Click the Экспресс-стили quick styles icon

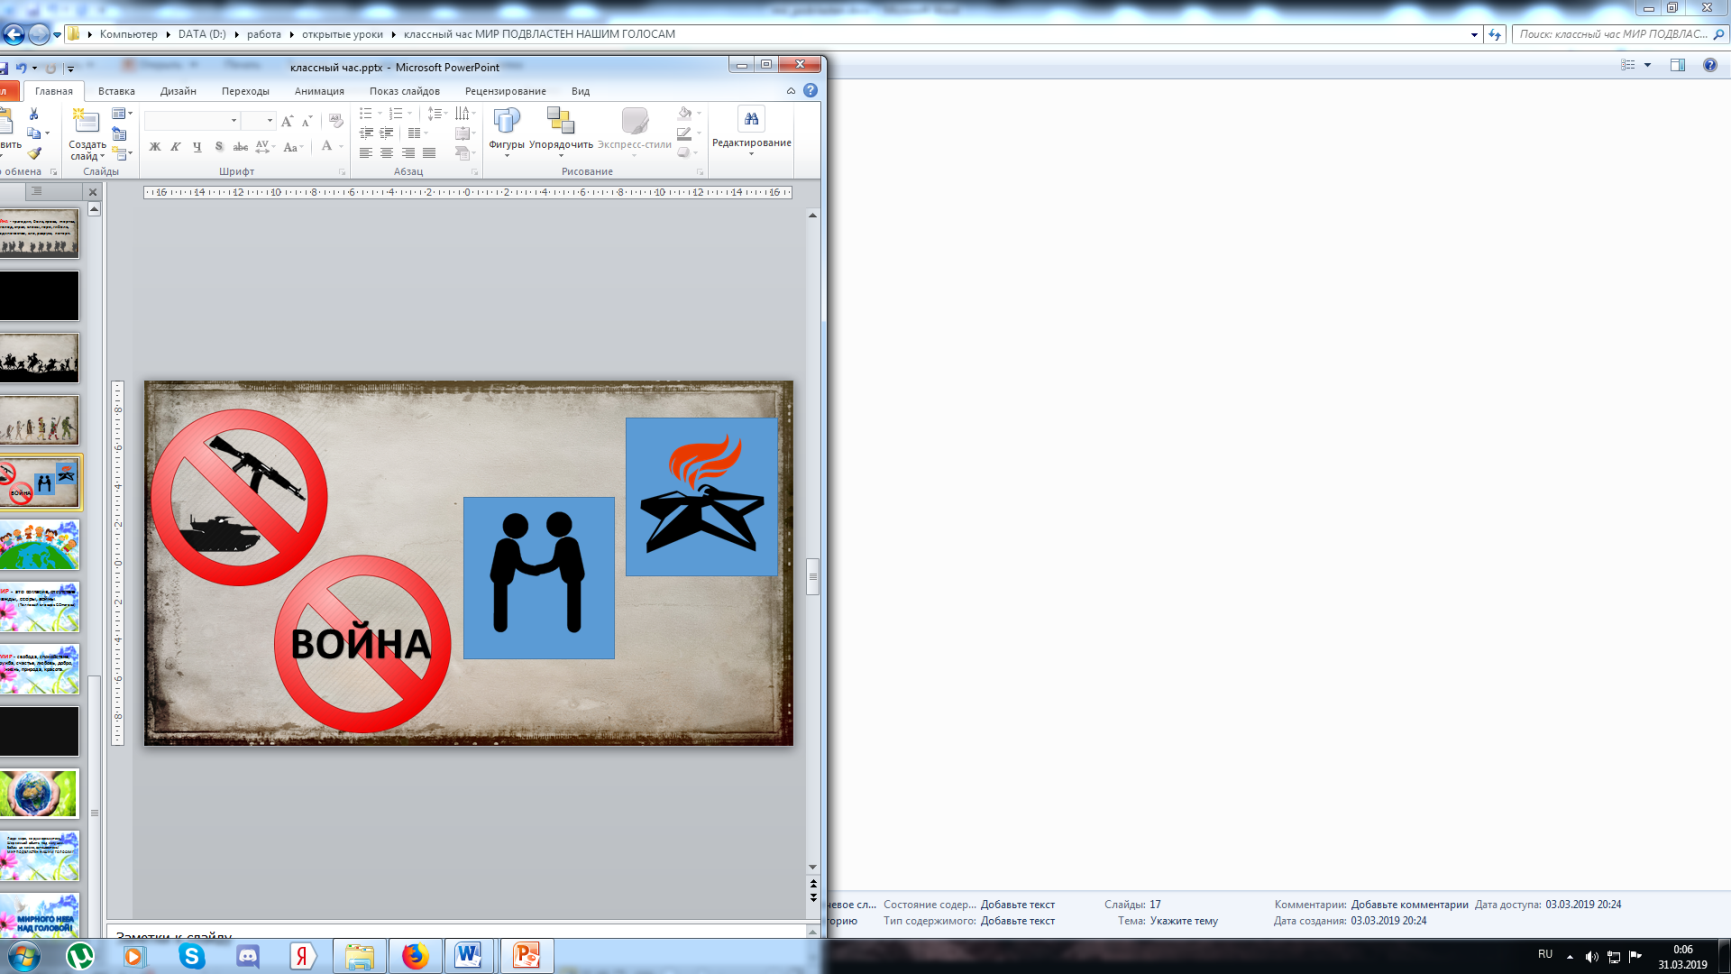tap(634, 130)
